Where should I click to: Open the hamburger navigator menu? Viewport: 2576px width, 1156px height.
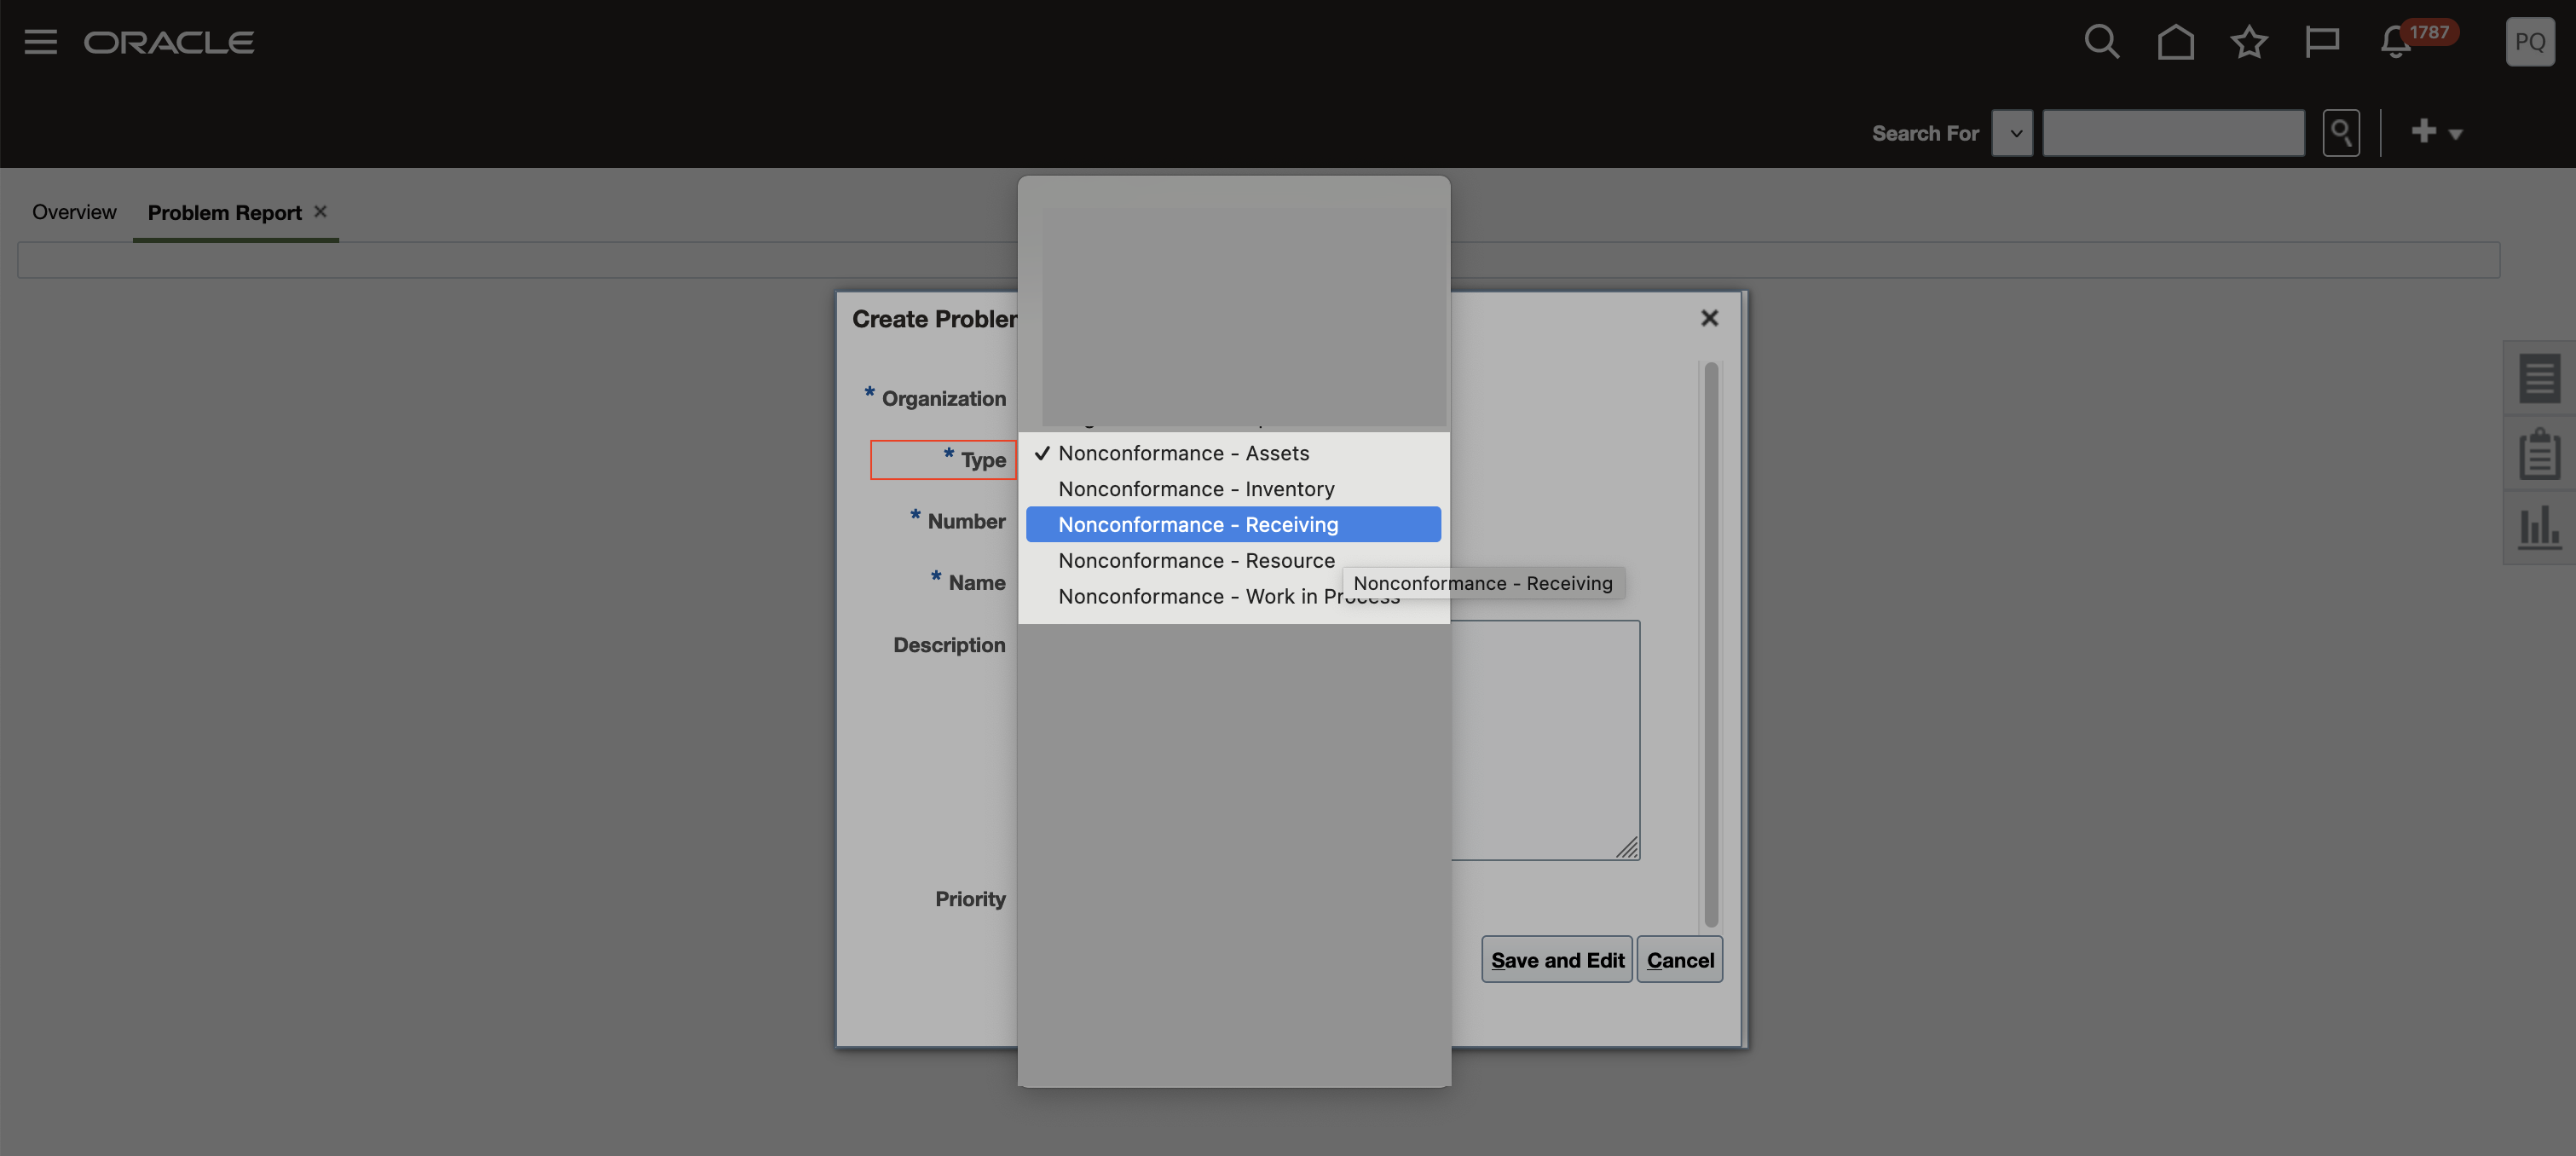40,42
